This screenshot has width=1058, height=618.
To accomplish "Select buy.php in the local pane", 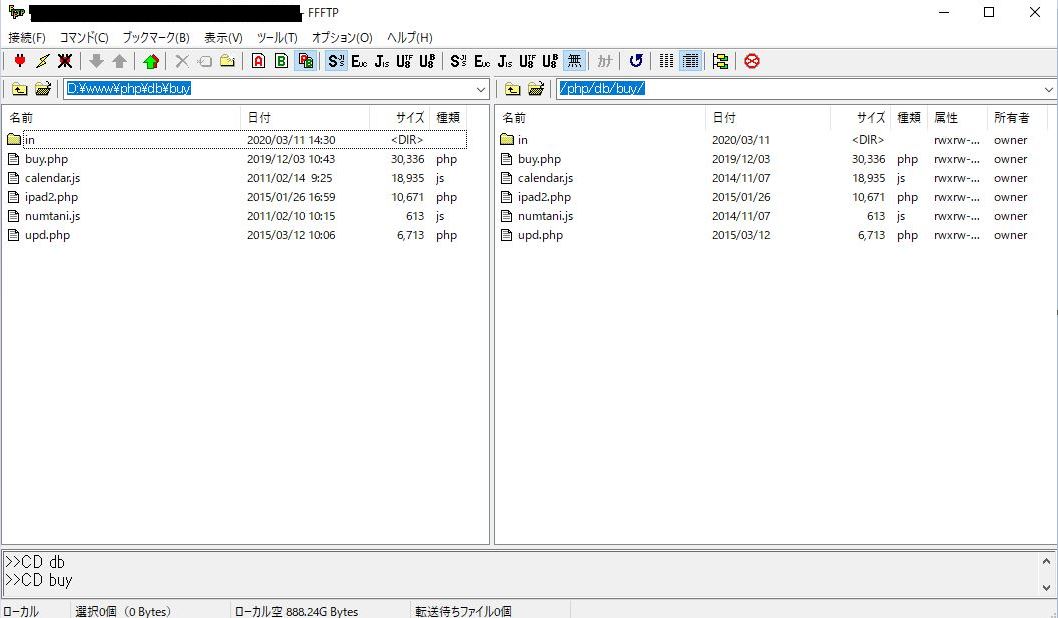I will [x=44, y=159].
